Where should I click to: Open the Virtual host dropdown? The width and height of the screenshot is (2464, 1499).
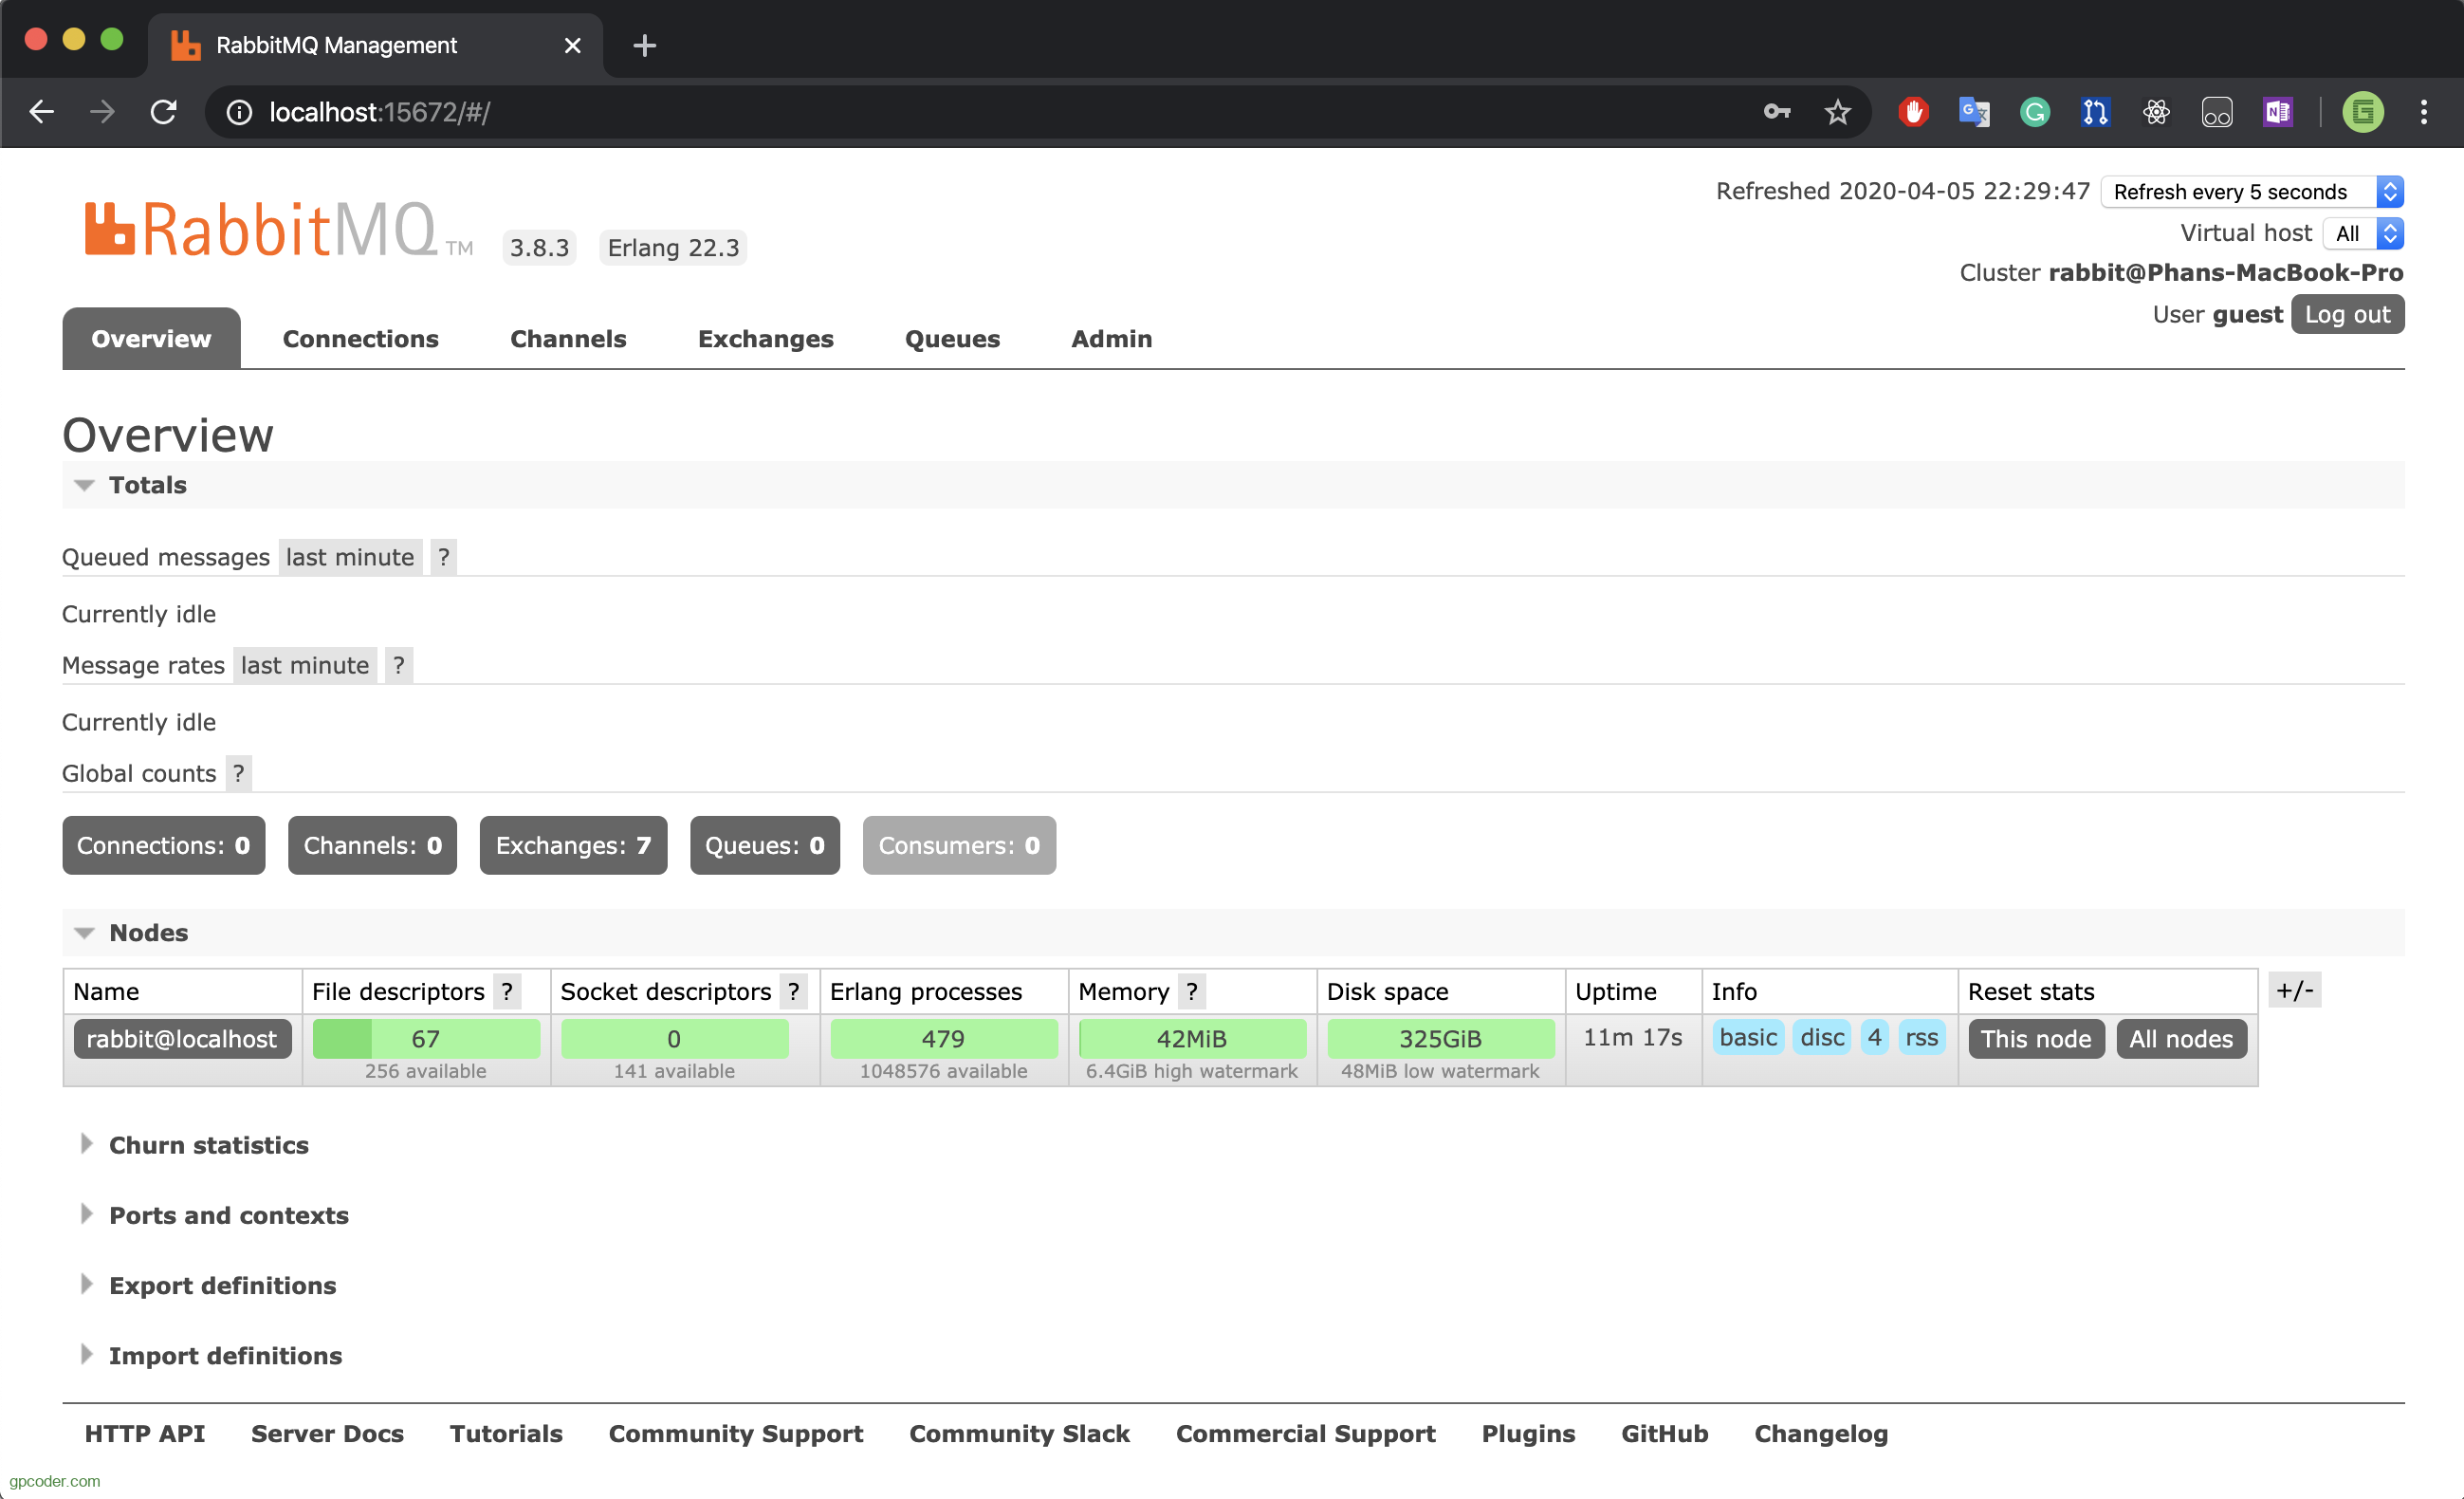point(2363,233)
